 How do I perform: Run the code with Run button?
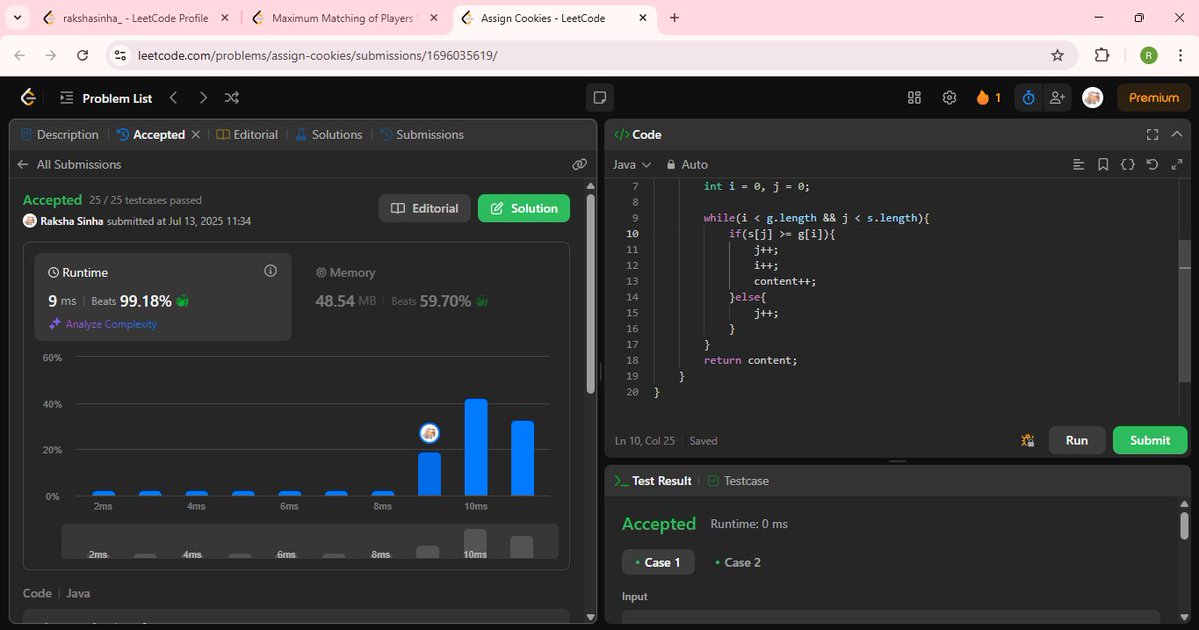point(1077,440)
